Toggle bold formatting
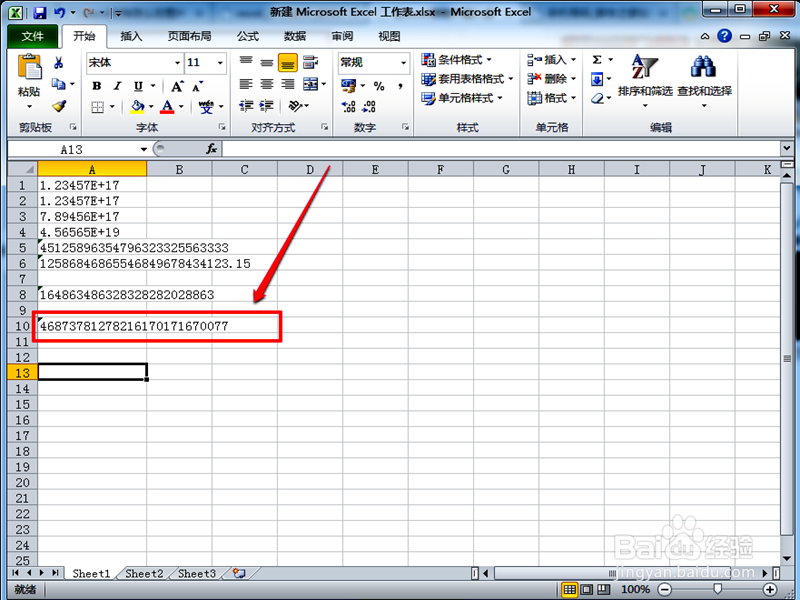This screenshot has height=600, width=800. tap(96, 86)
